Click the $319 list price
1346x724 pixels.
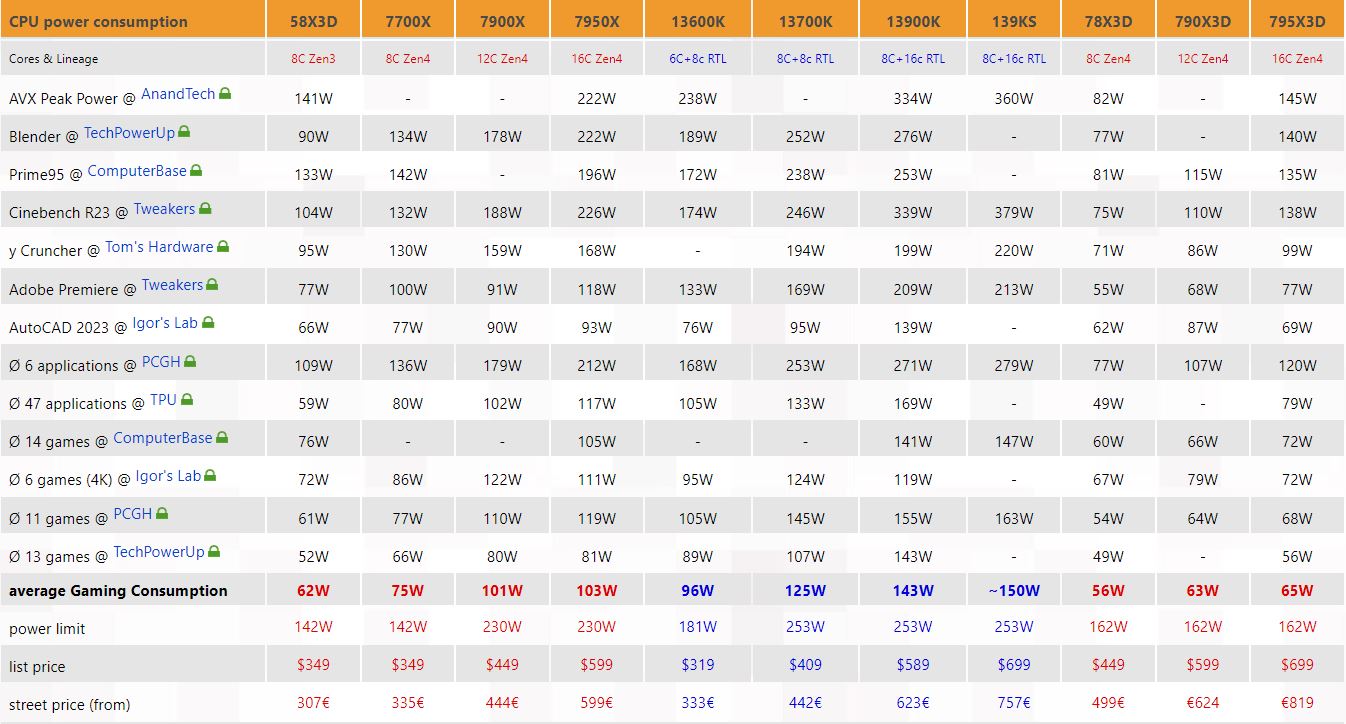point(697,664)
